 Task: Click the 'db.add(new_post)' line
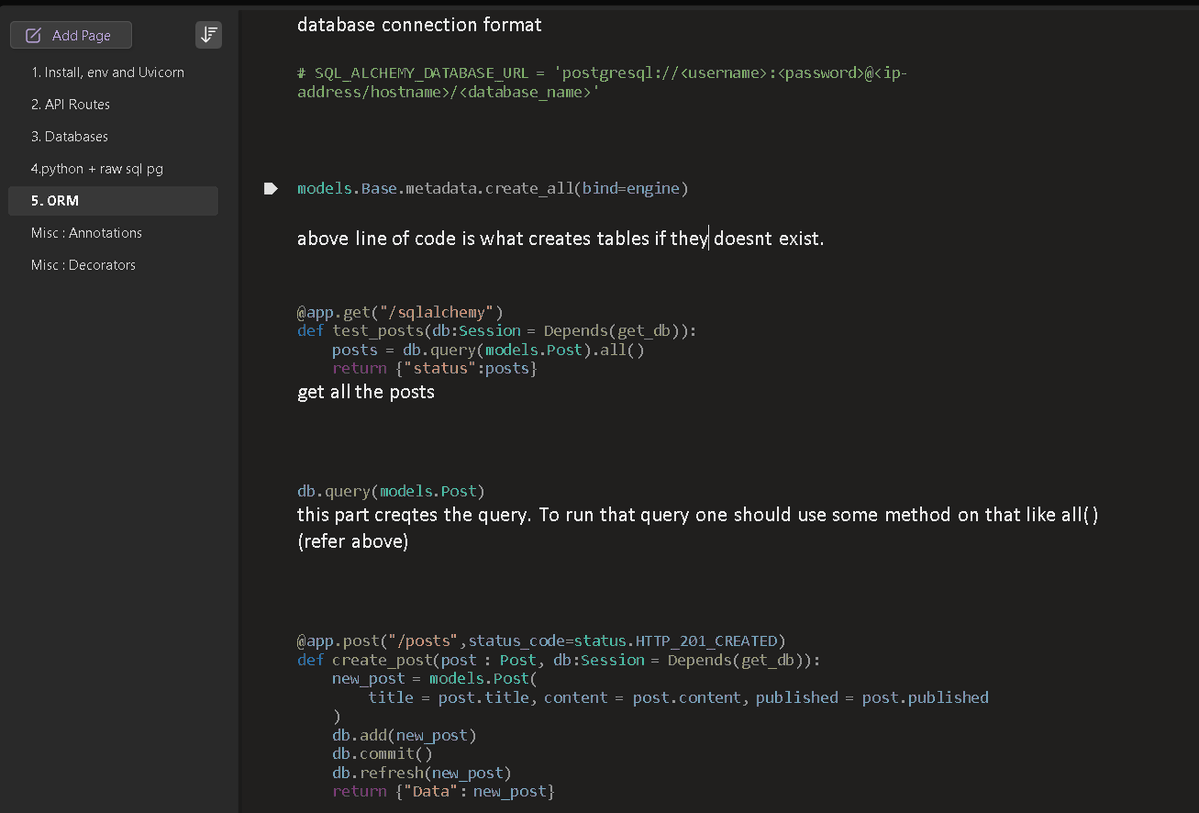[x=405, y=735]
